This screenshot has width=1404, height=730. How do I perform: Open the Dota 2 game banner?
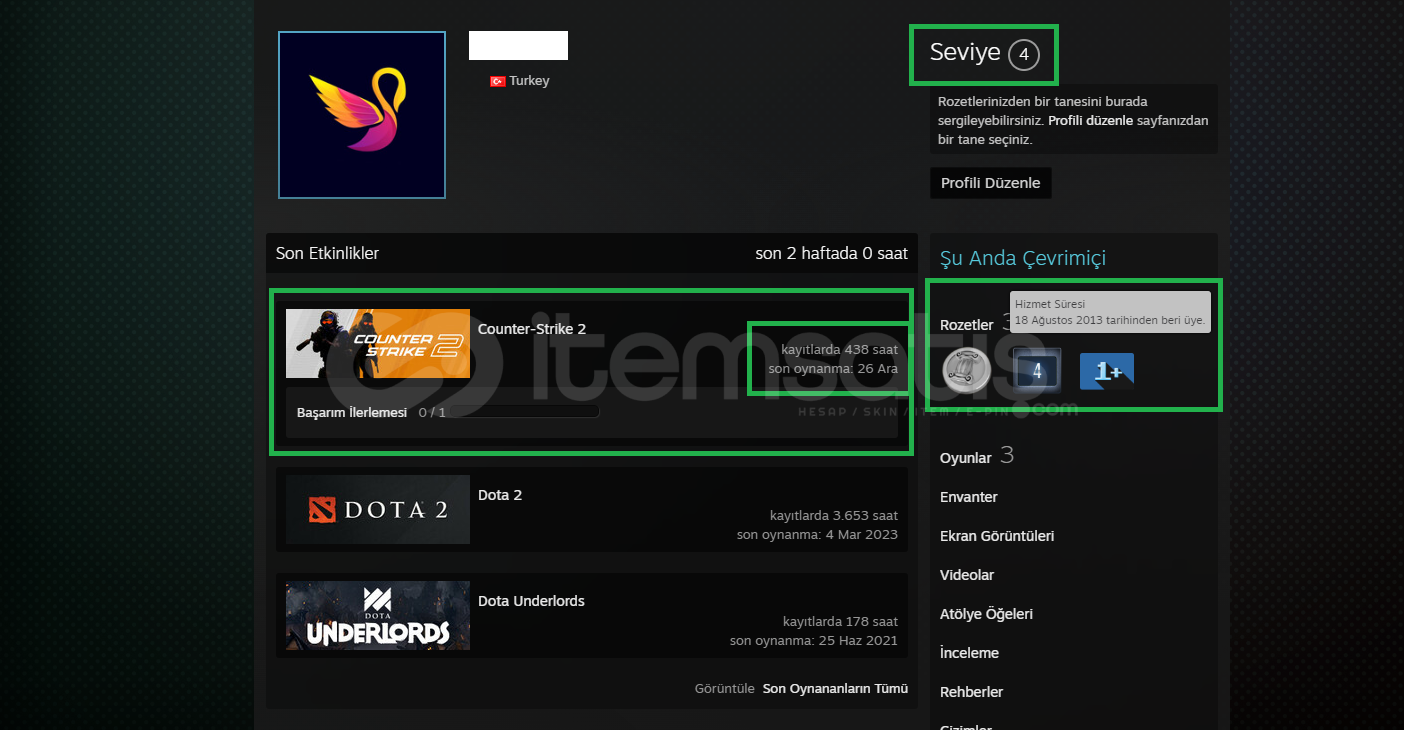[378, 509]
